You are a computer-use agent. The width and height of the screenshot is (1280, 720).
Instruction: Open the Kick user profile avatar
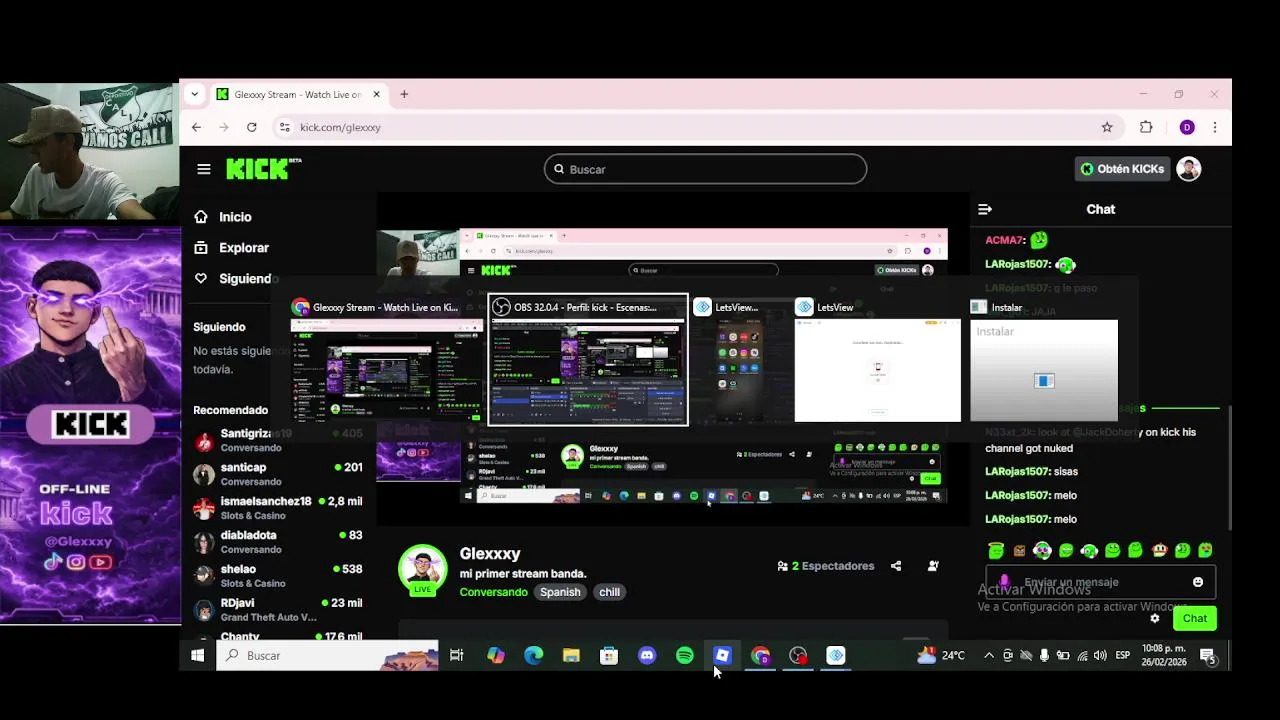1188,169
